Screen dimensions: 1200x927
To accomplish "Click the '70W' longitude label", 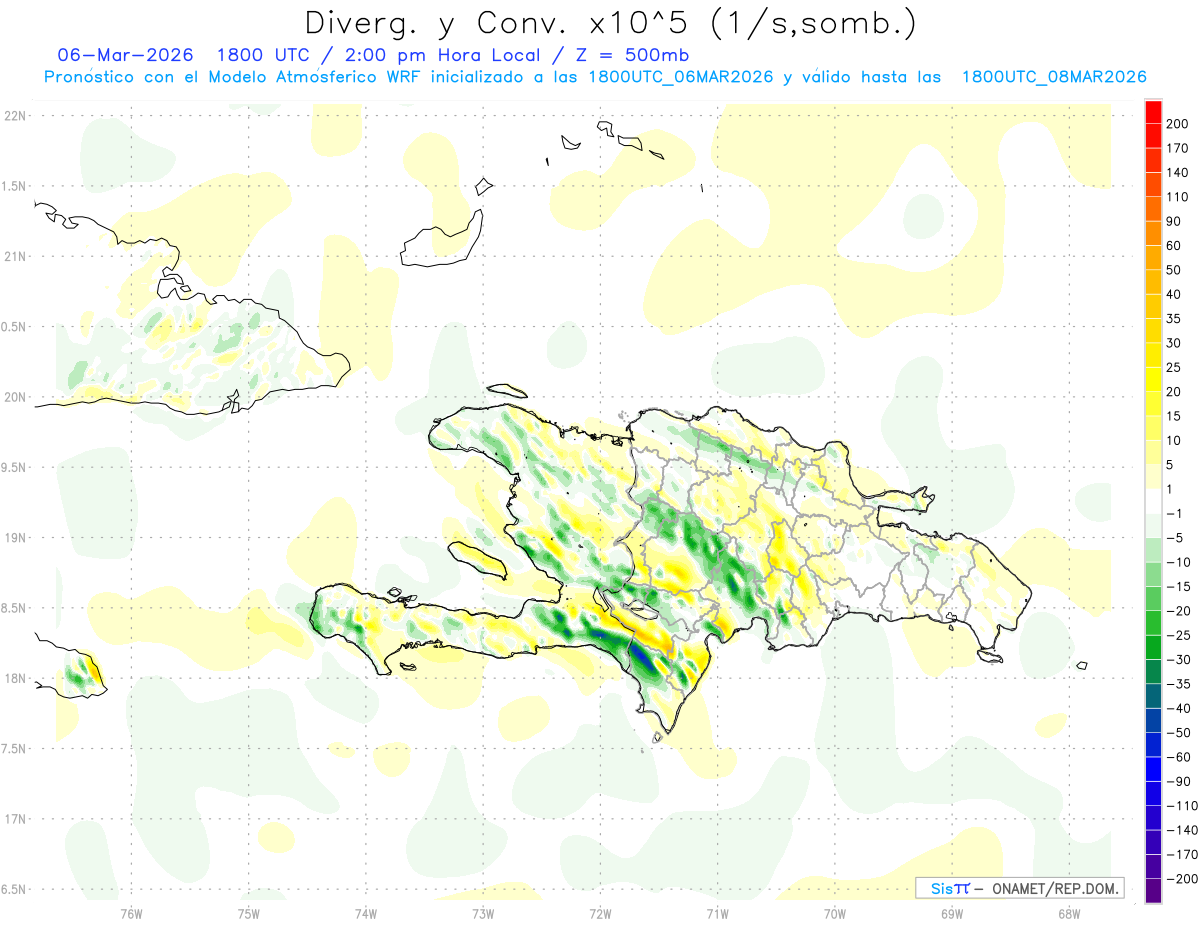I will pos(834,912).
